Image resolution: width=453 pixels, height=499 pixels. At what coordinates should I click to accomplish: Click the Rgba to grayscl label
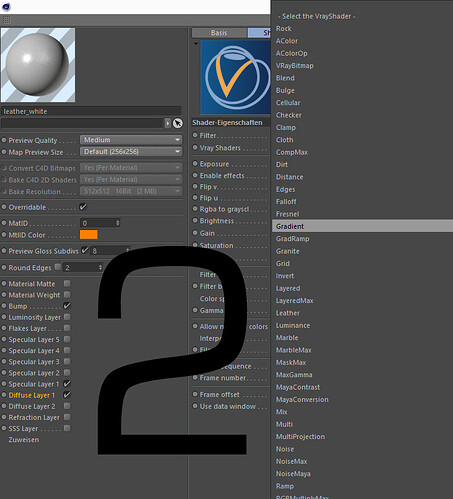pos(224,209)
